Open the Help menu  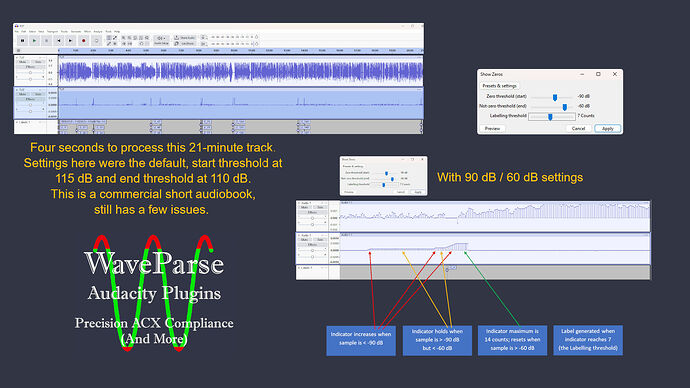(117, 32)
